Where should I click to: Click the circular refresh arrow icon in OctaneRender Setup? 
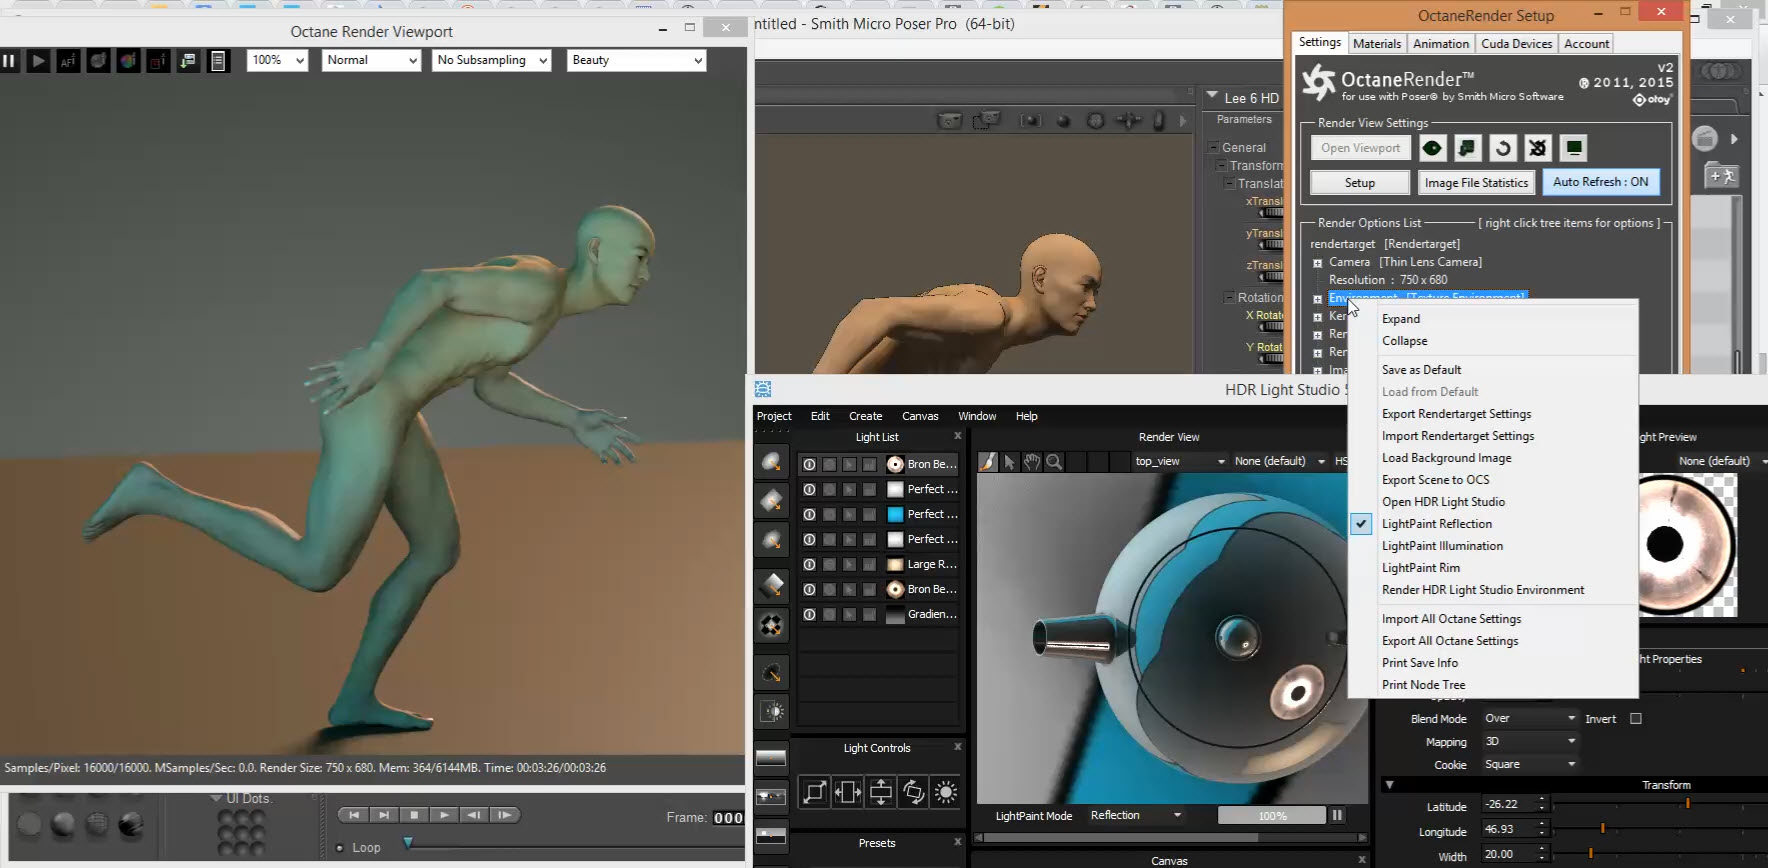(x=1503, y=148)
